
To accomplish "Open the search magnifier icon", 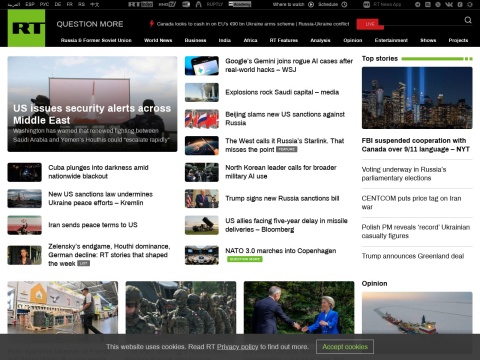I will [x=468, y=20].
